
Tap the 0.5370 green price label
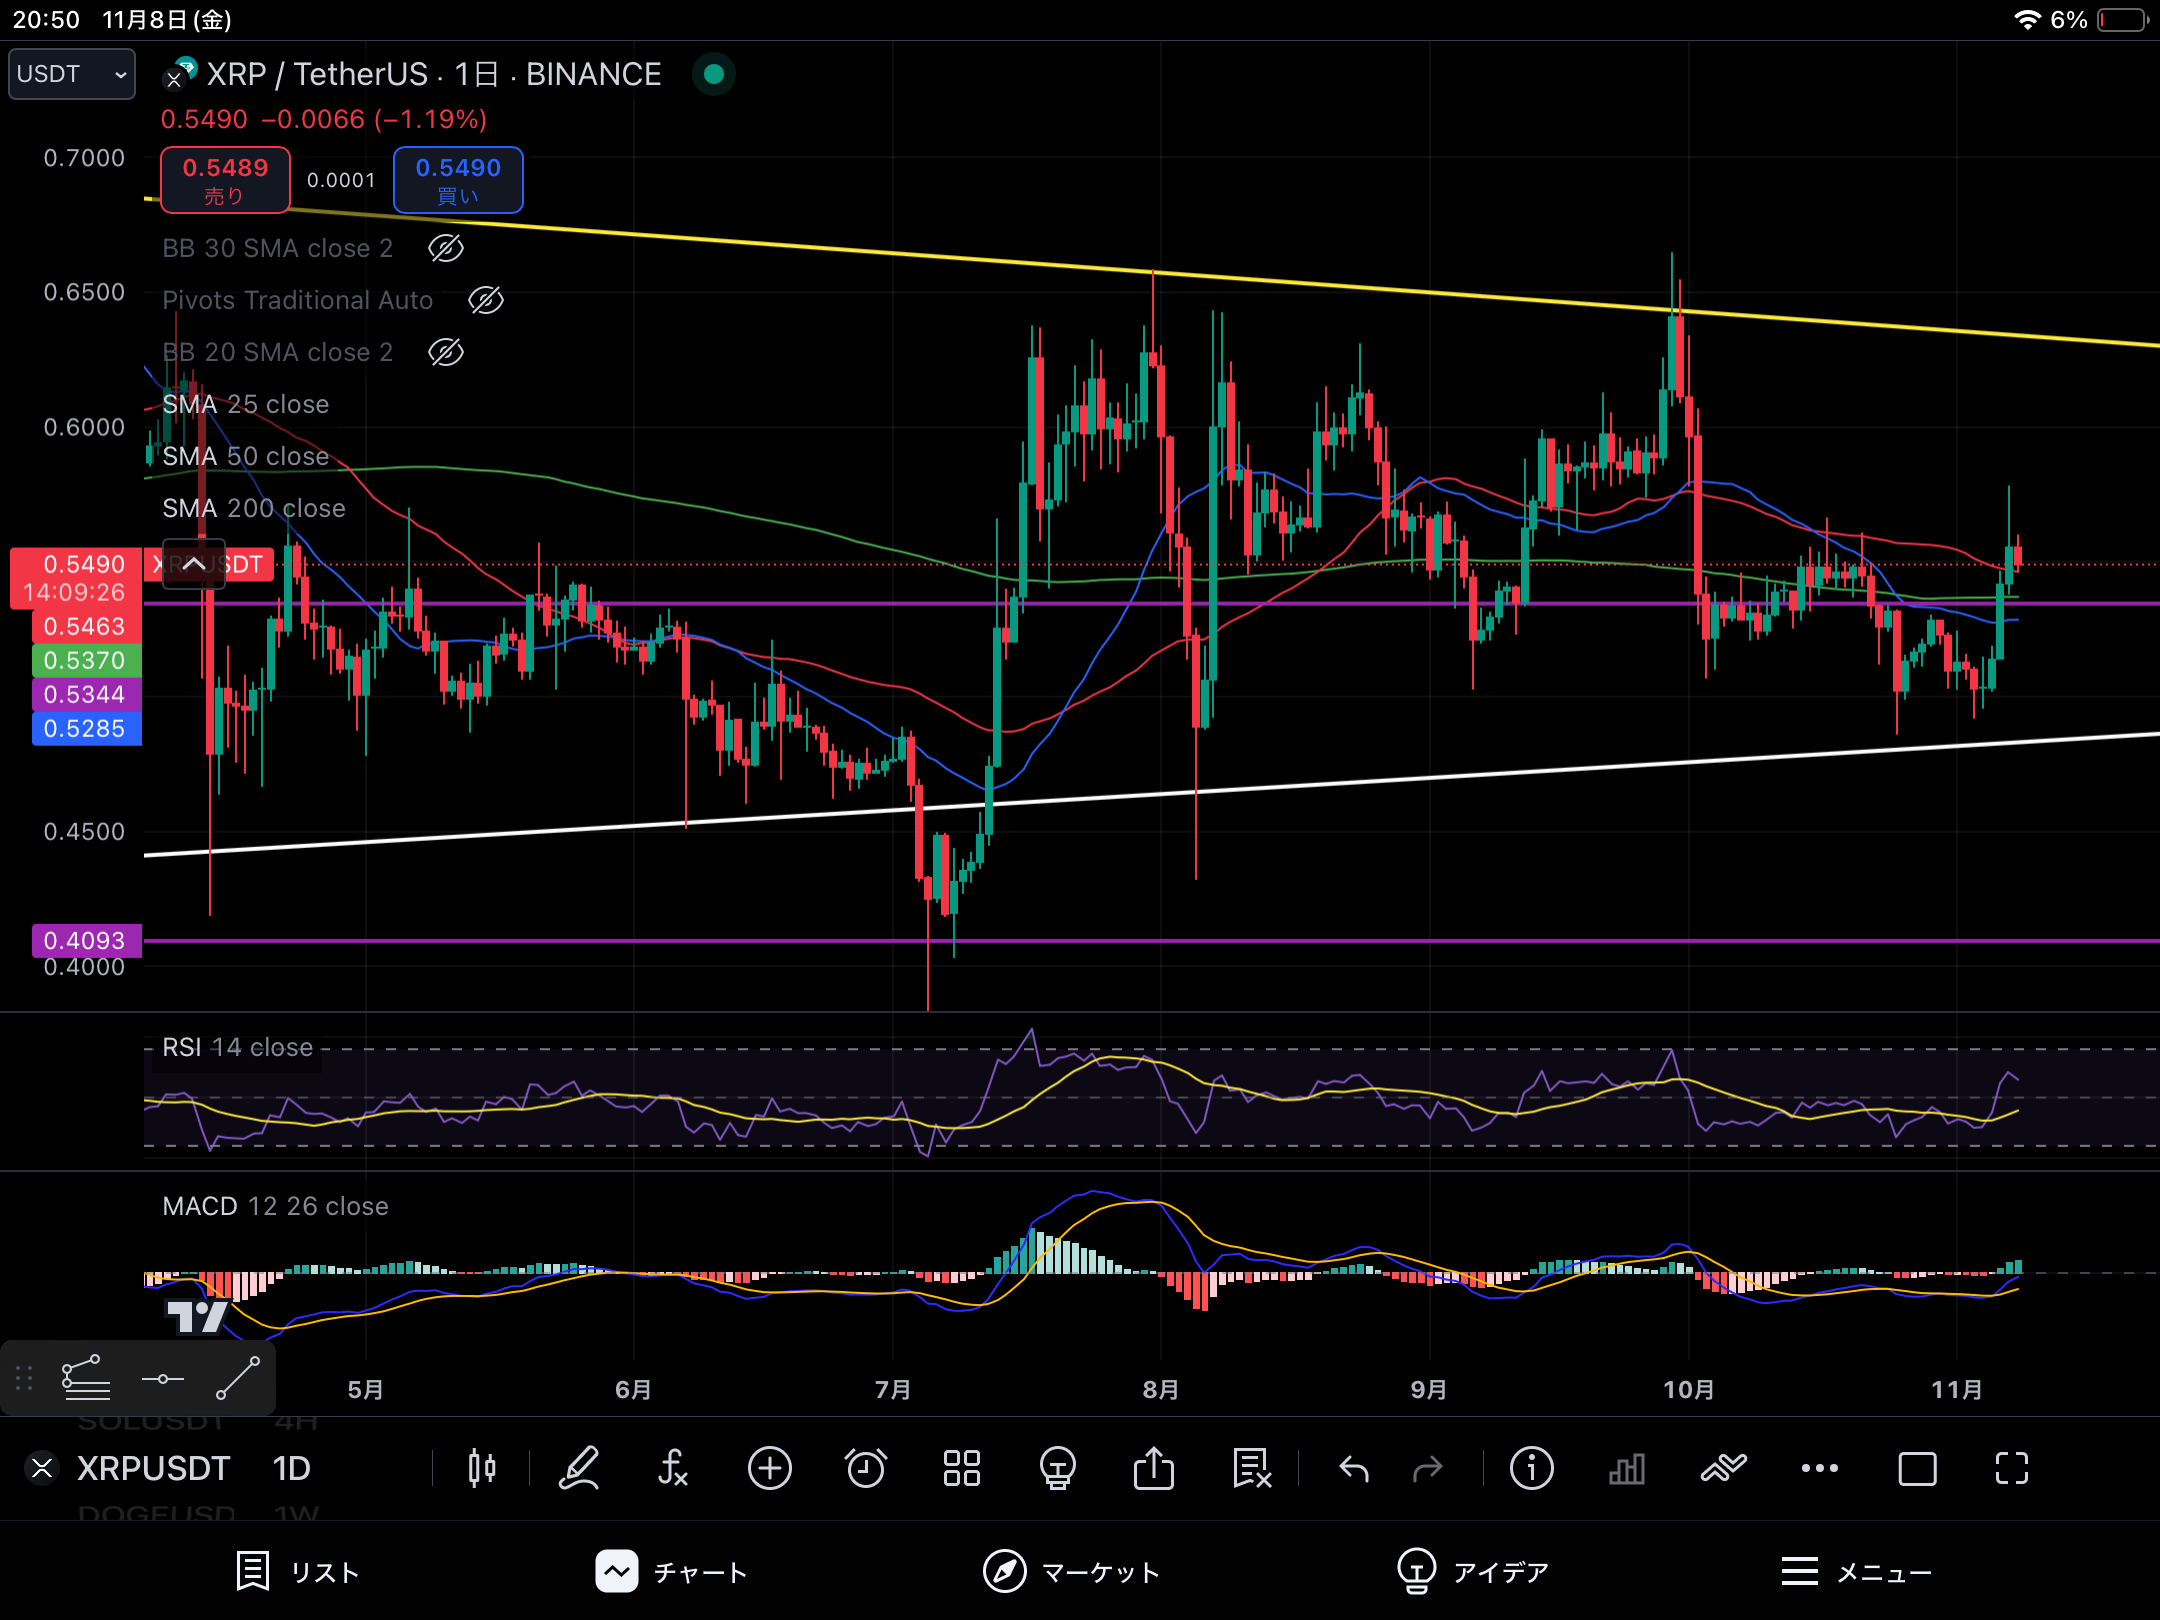[x=86, y=660]
